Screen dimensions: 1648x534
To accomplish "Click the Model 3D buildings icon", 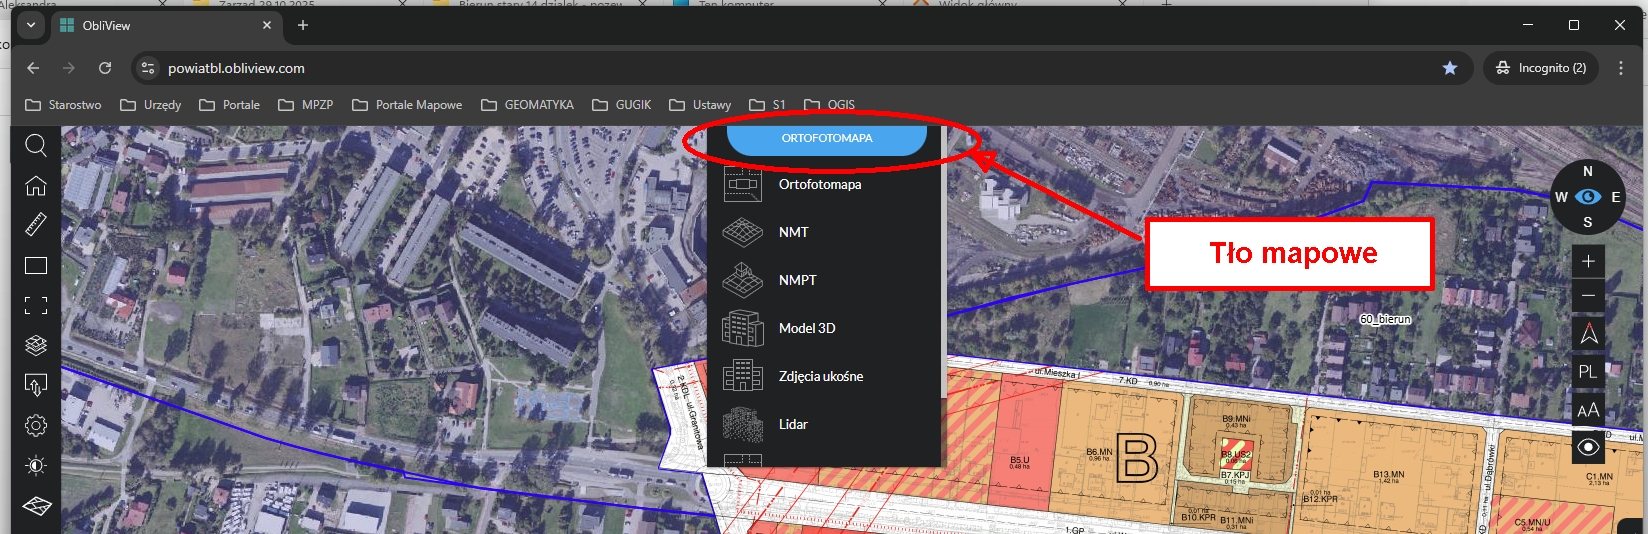I will pos(743,328).
